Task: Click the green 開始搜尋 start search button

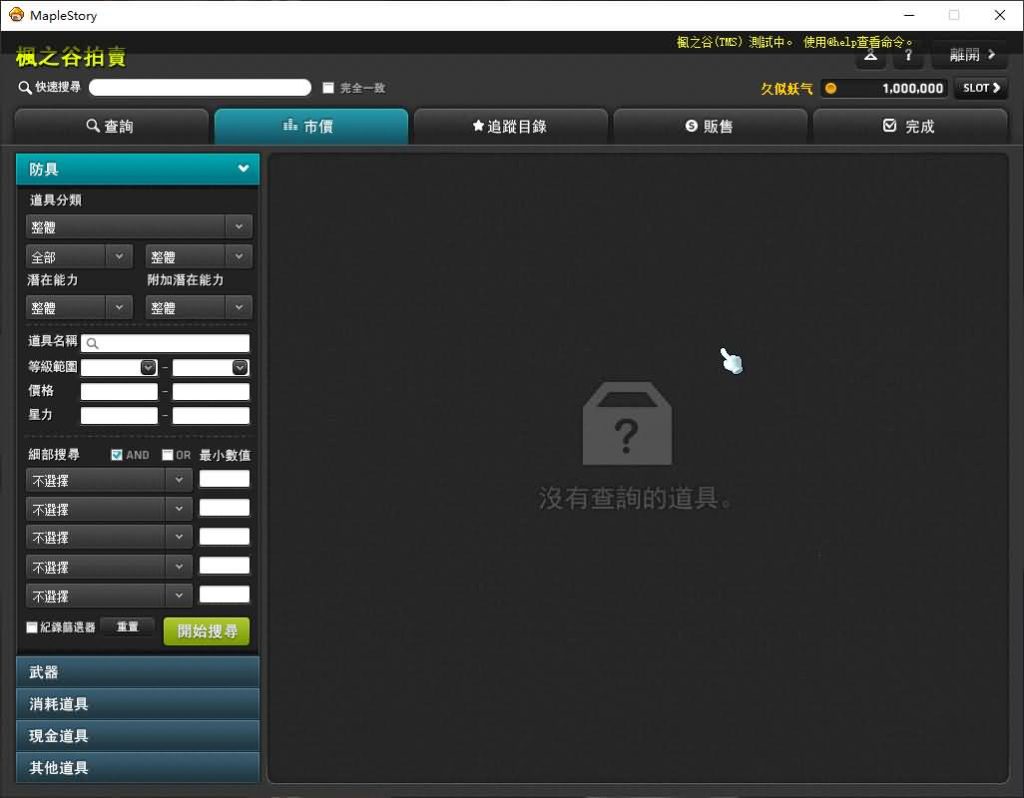Action: pos(206,631)
